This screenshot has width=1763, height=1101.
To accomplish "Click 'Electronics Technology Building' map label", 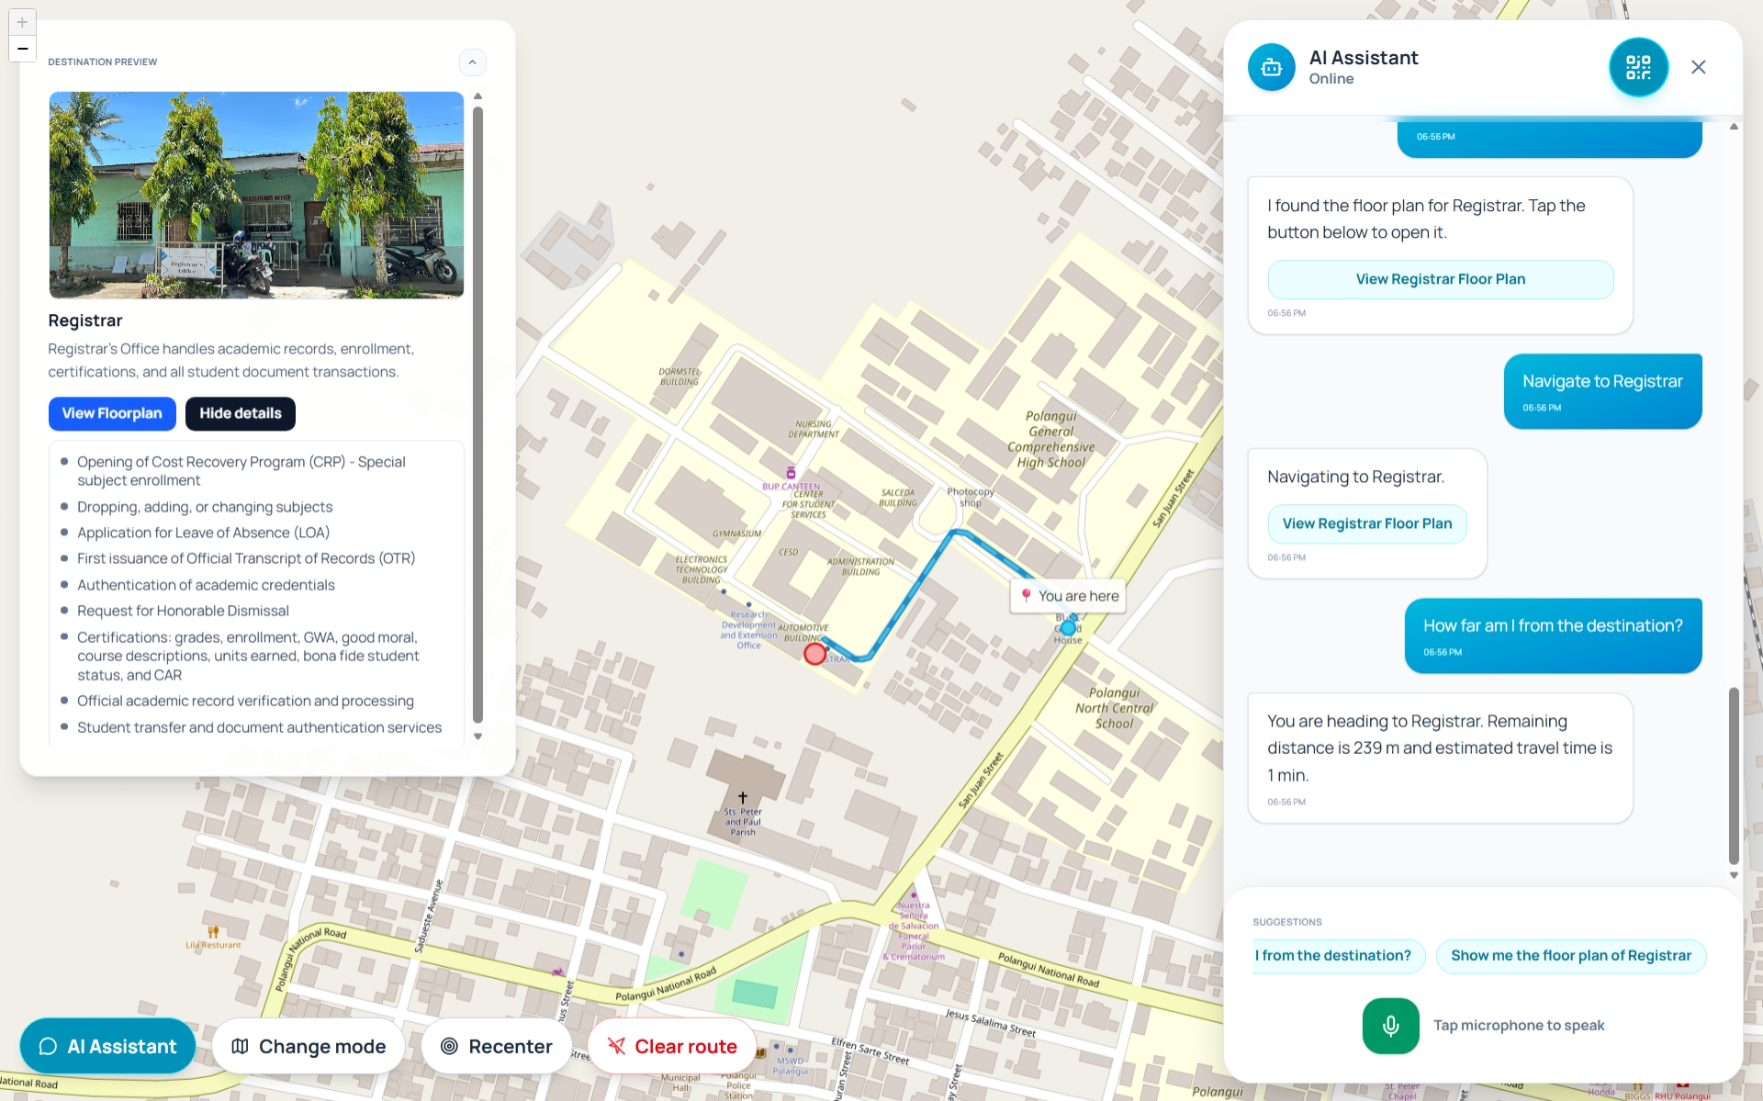I will (x=701, y=570).
